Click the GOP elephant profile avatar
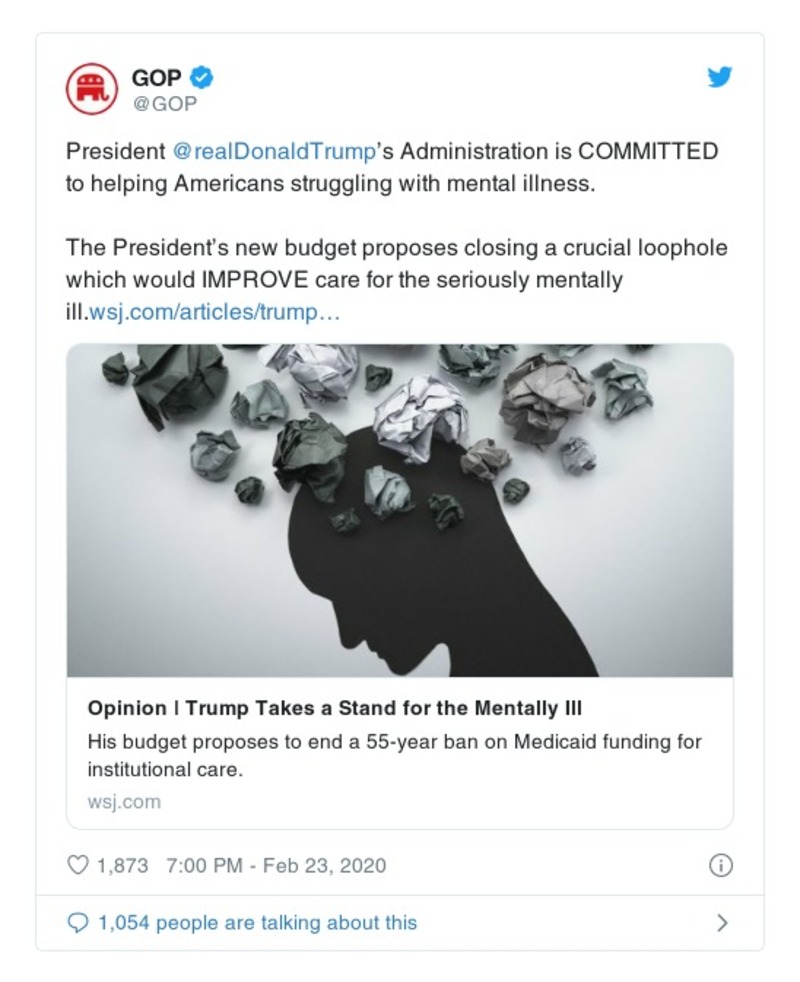800x982 pixels. (x=91, y=88)
